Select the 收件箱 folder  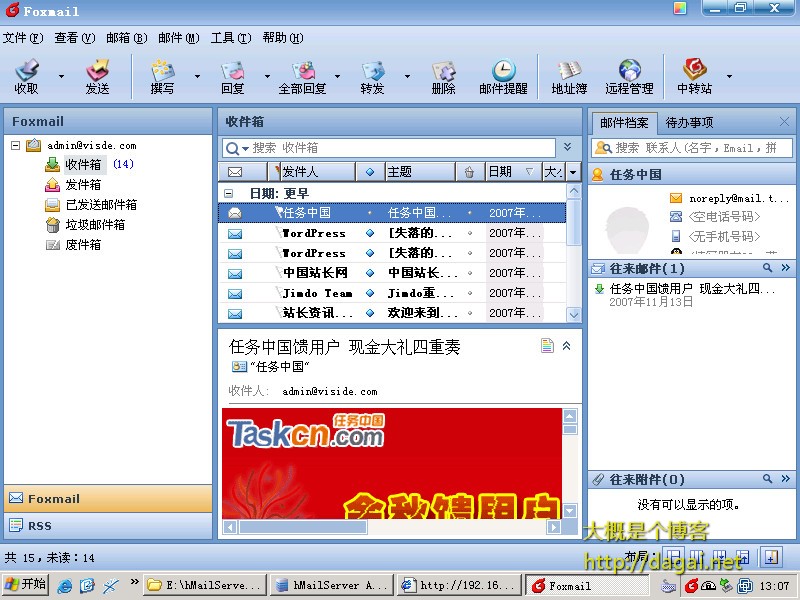(83, 164)
